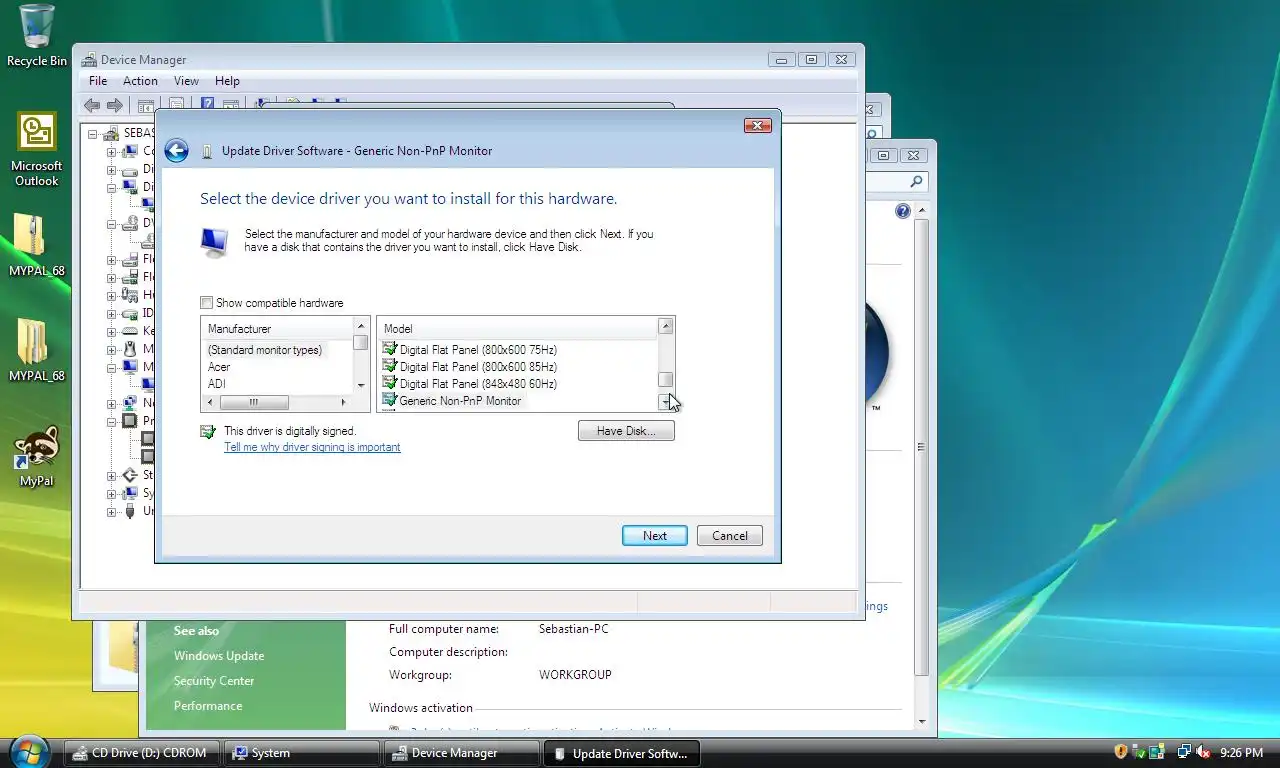
Task: Toggle Show compatible hardware checkbox
Action: (x=207, y=303)
